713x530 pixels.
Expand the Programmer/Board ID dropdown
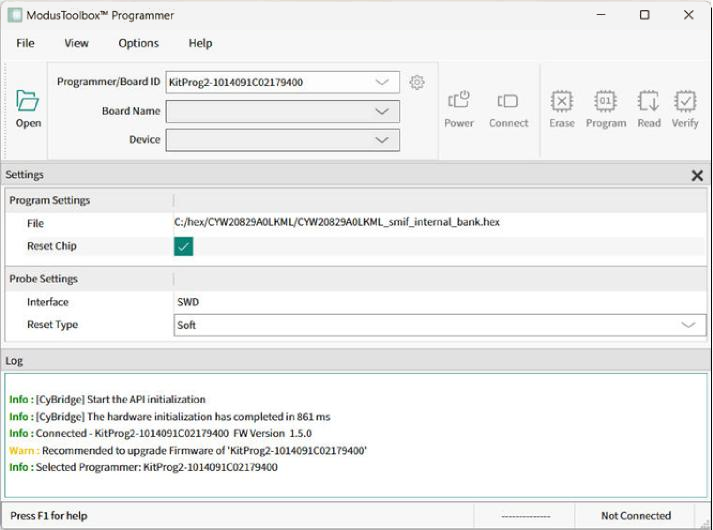click(x=382, y=82)
